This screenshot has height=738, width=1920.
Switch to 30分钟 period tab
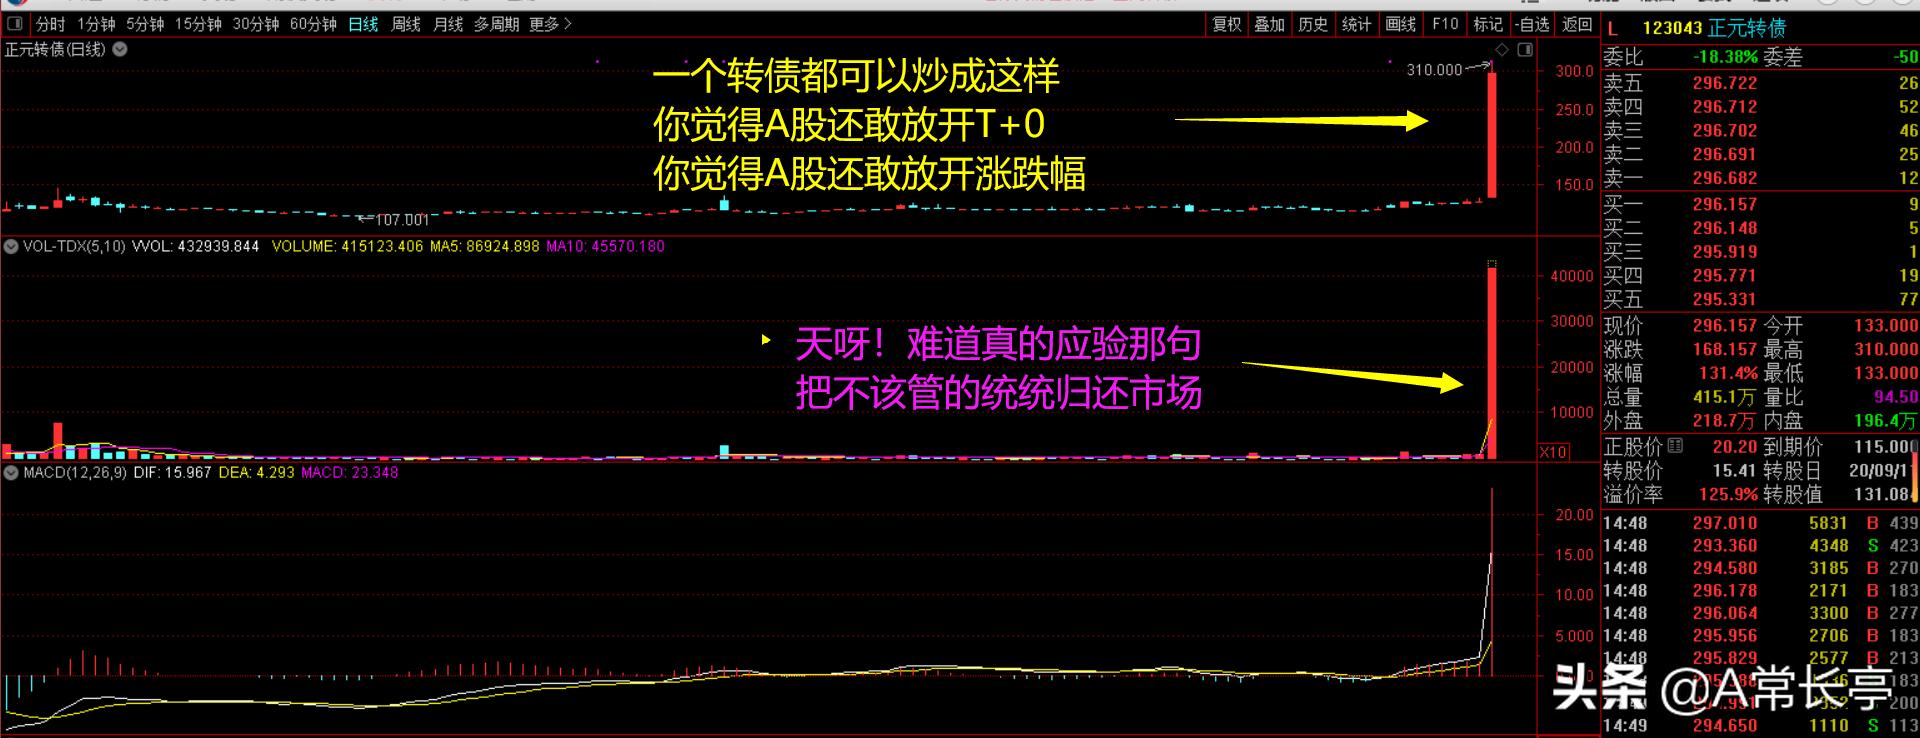(x=256, y=24)
